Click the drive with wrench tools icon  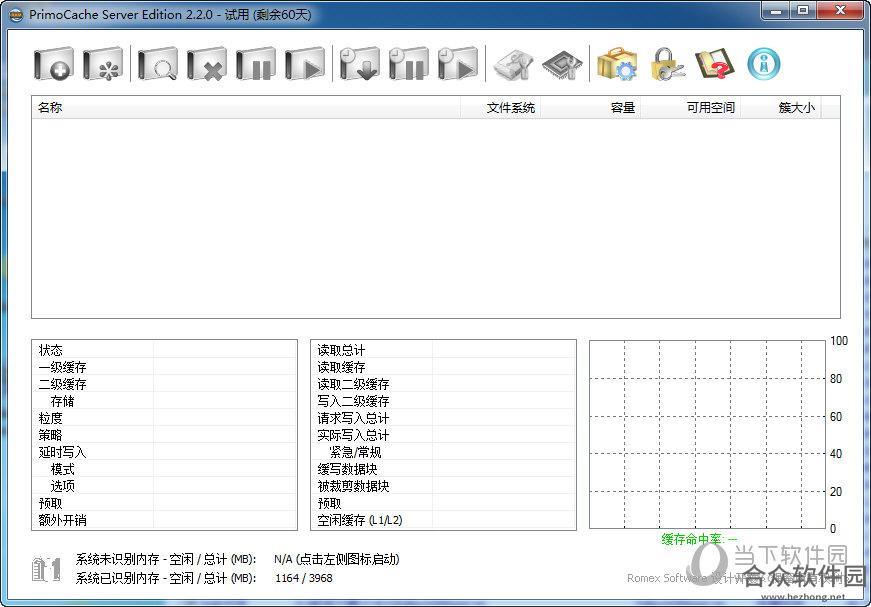[x=513, y=64]
